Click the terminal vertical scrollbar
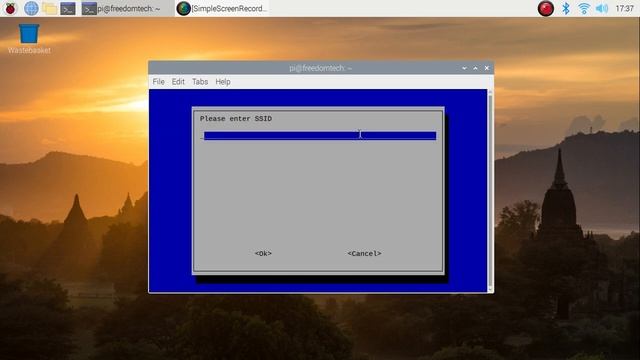This screenshot has height=360, width=640. click(490, 190)
